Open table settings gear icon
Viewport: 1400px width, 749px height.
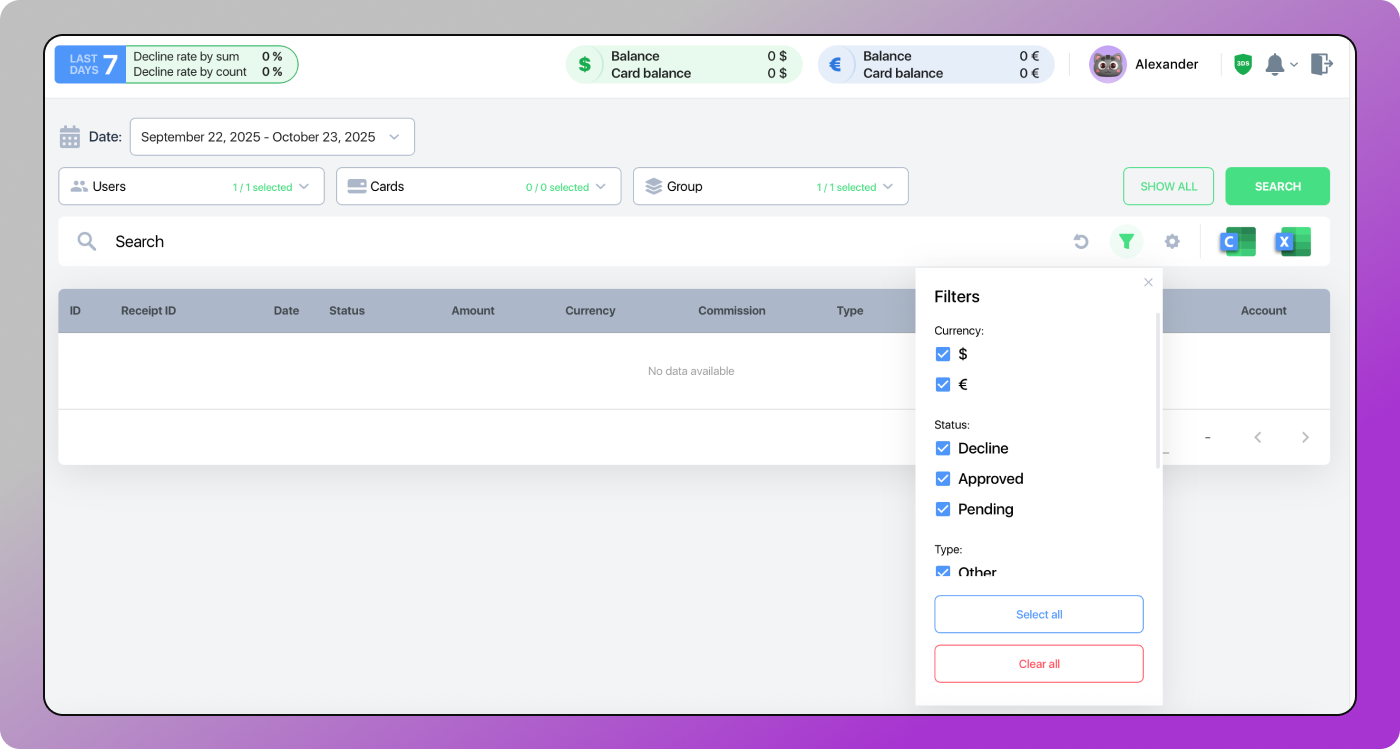tap(1172, 241)
